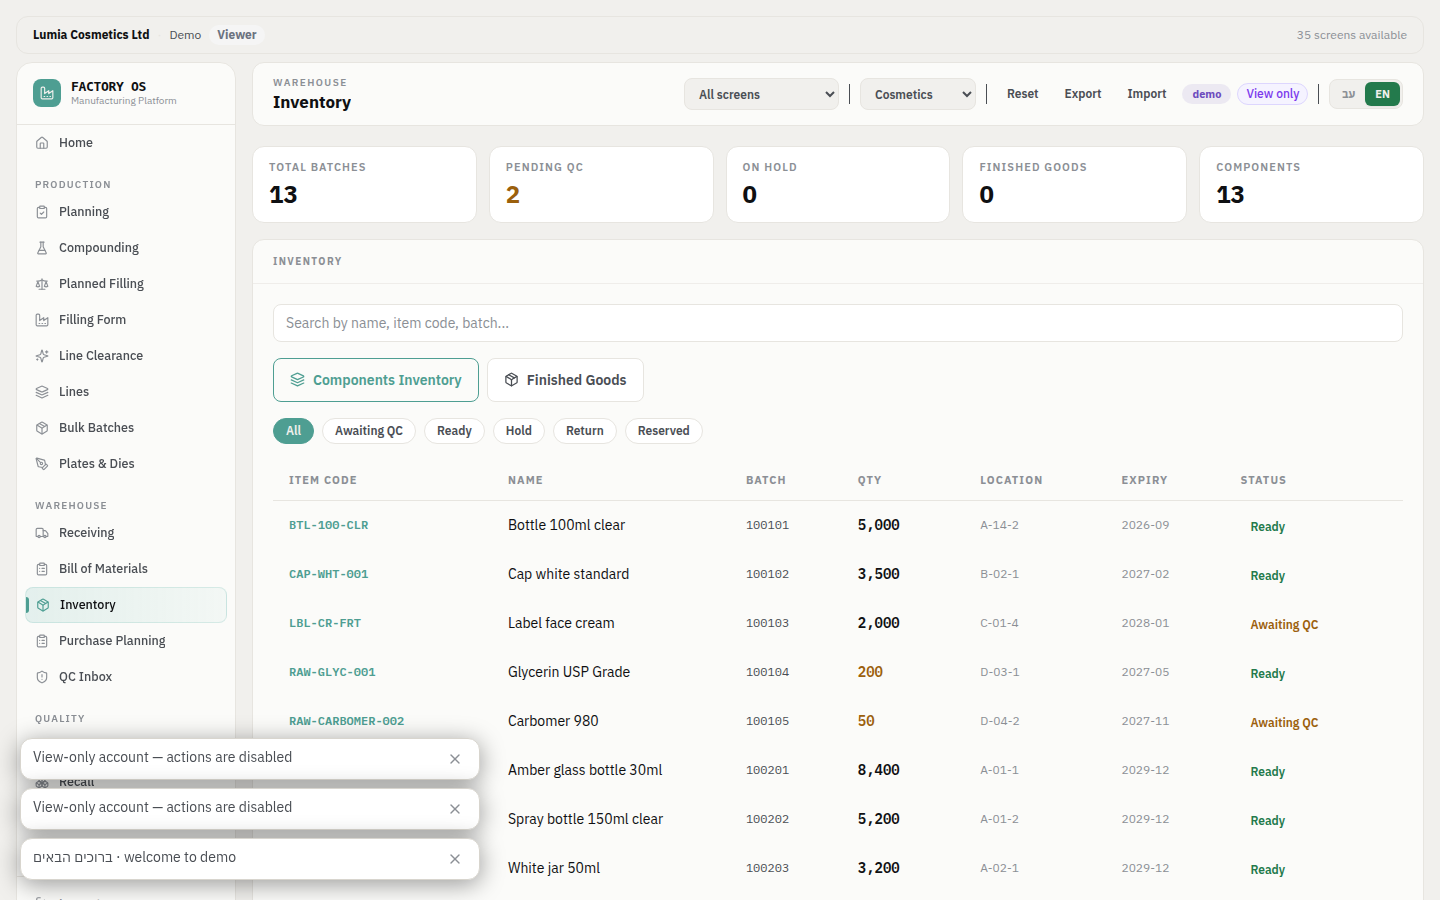Click the Viewer label in top bar
This screenshot has width=1440, height=900.
click(237, 35)
